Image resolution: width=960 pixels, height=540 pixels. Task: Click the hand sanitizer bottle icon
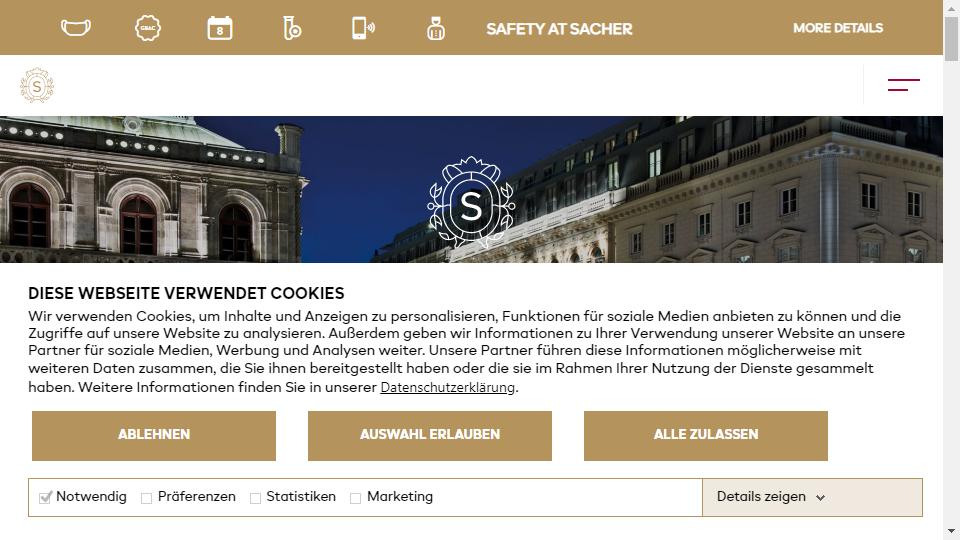[435, 29]
